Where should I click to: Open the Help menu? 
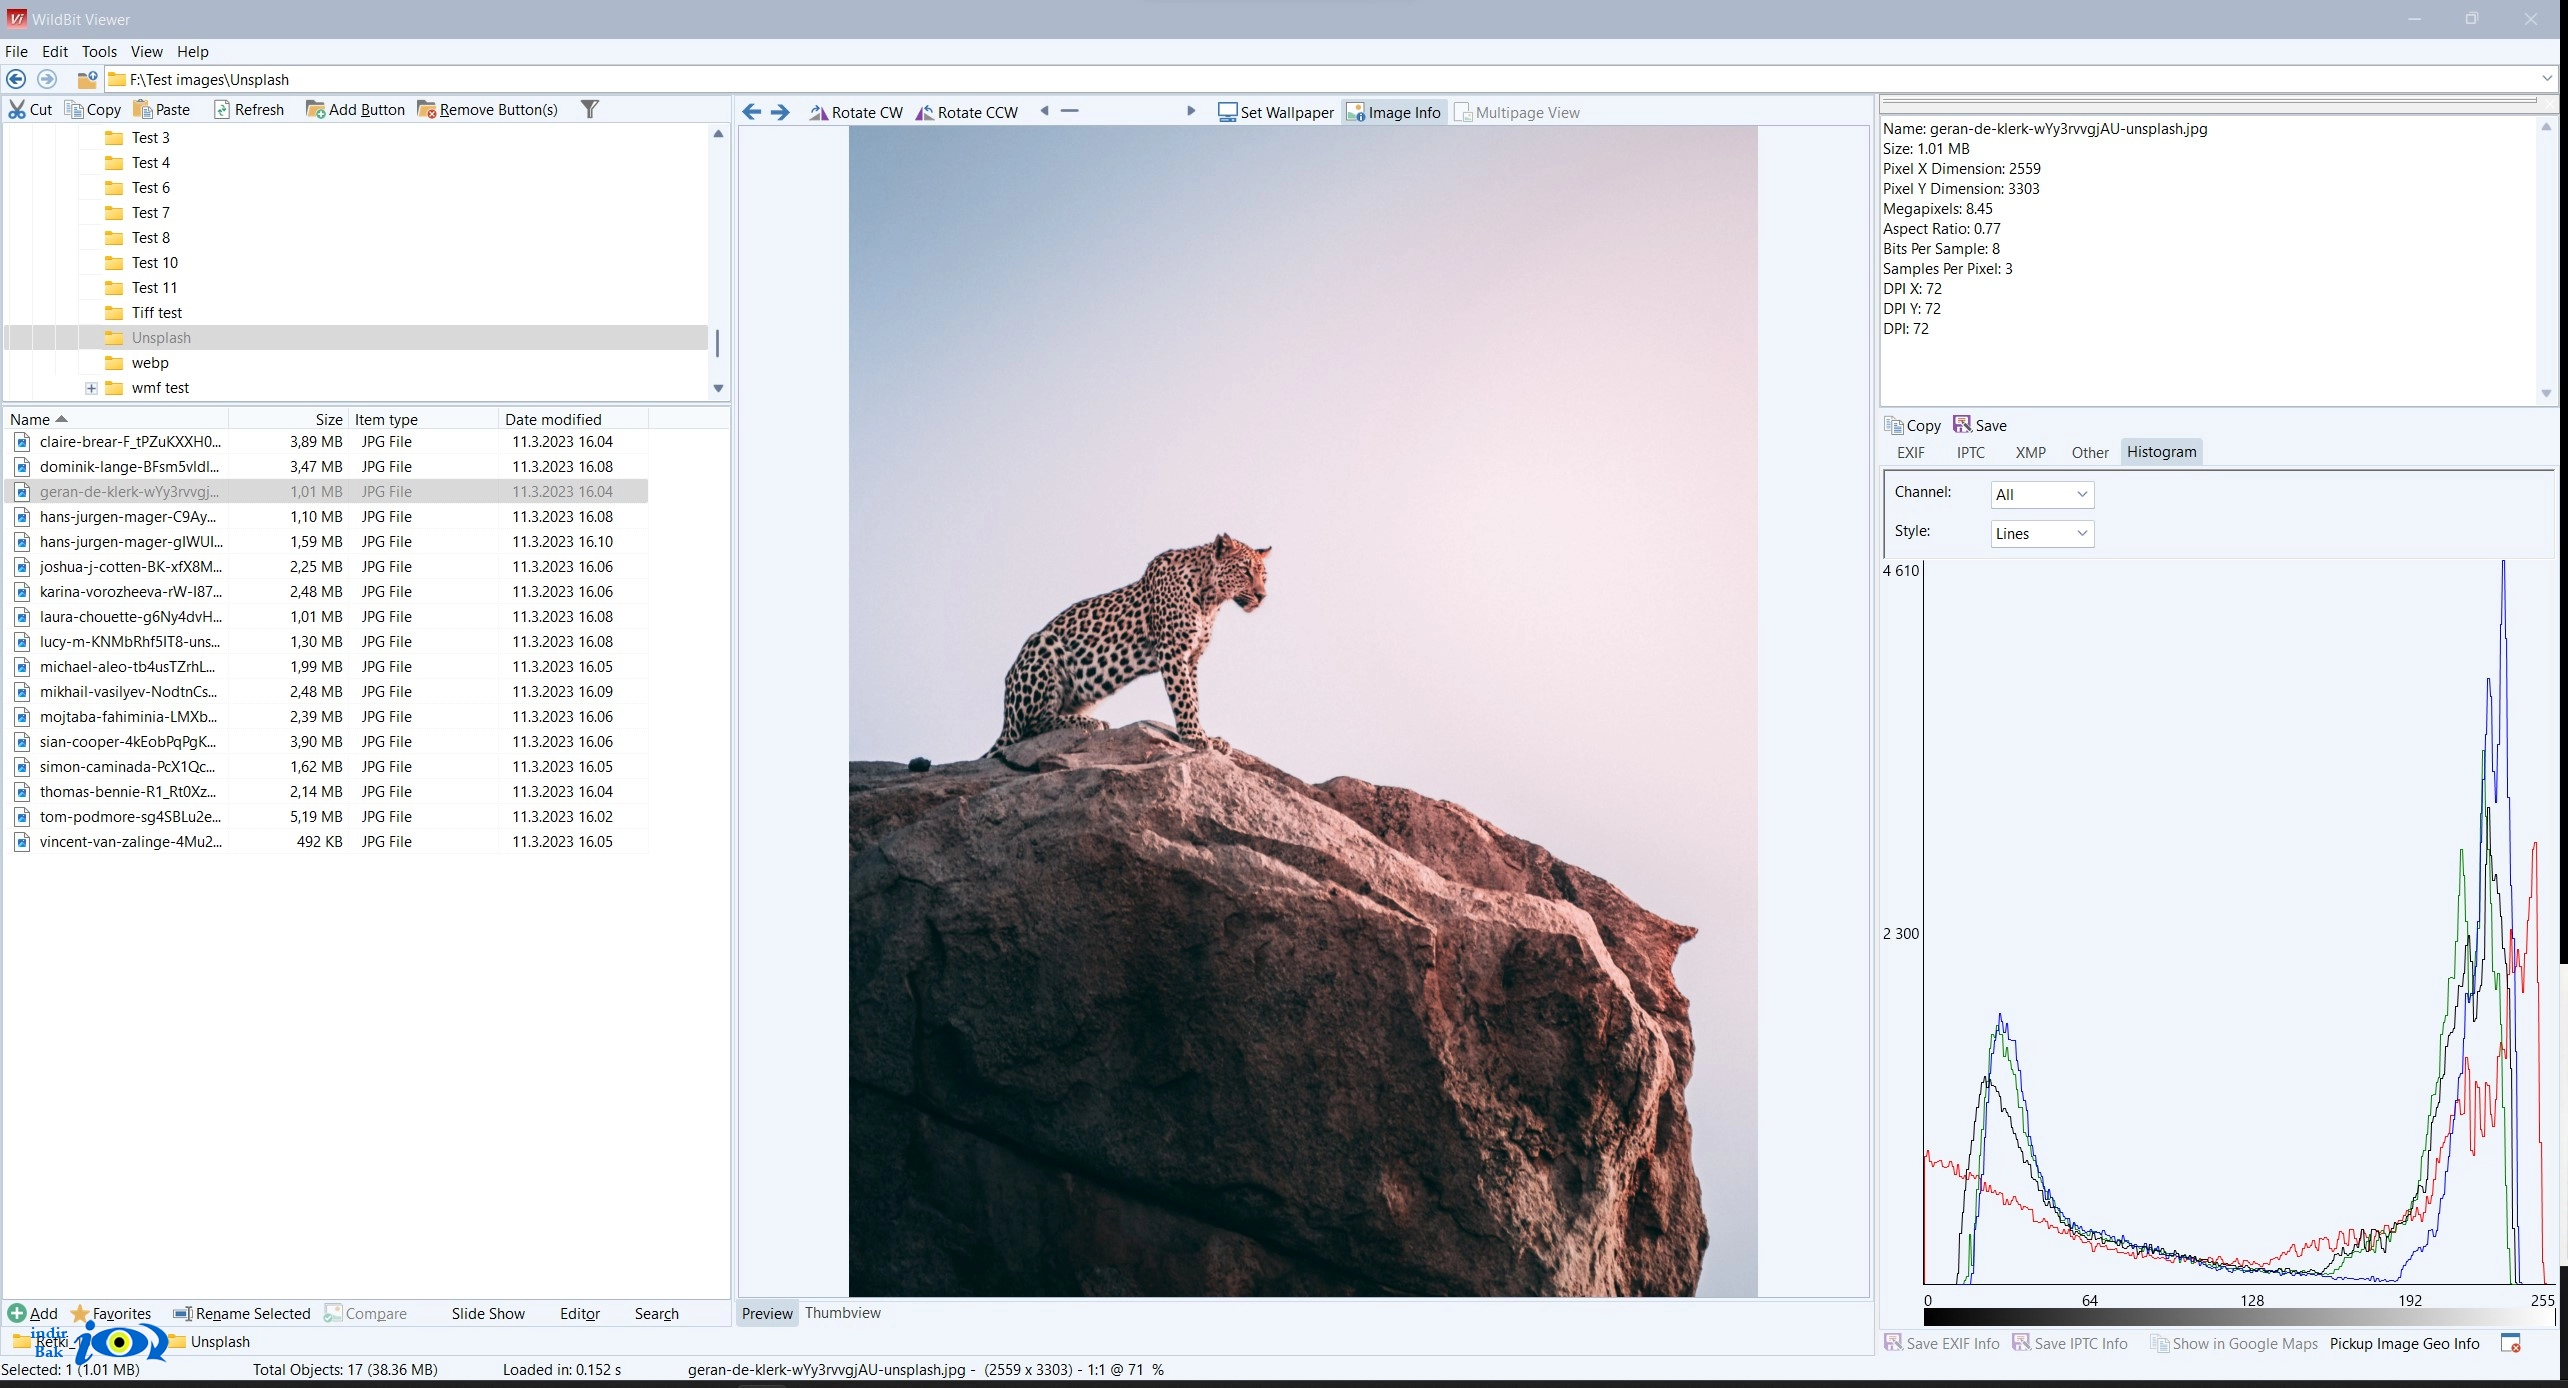point(193,51)
